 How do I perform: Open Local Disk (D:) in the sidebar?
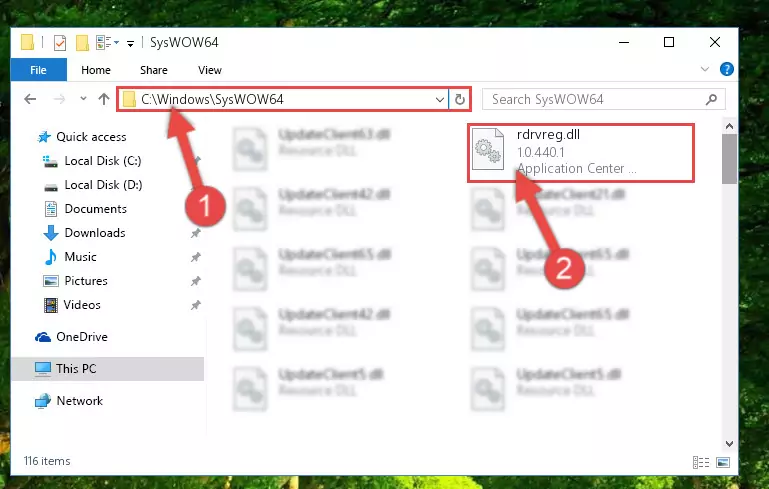click(x=103, y=185)
